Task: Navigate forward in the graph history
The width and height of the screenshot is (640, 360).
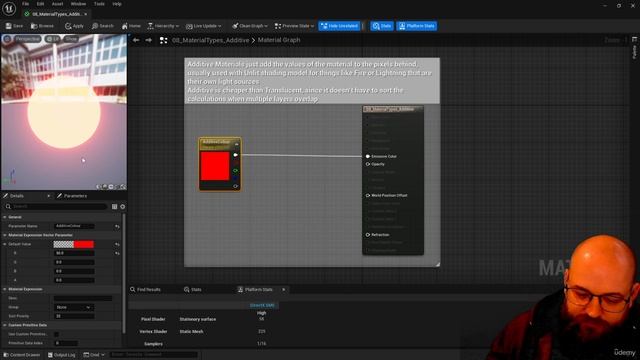Action: (x=149, y=40)
